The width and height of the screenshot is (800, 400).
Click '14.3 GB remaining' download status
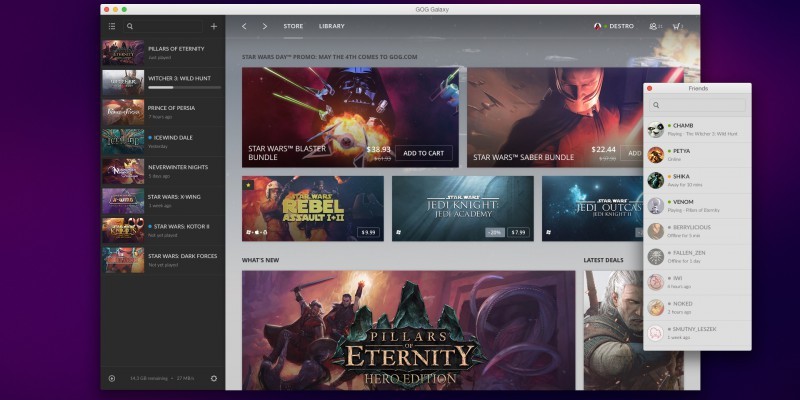coord(149,379)
